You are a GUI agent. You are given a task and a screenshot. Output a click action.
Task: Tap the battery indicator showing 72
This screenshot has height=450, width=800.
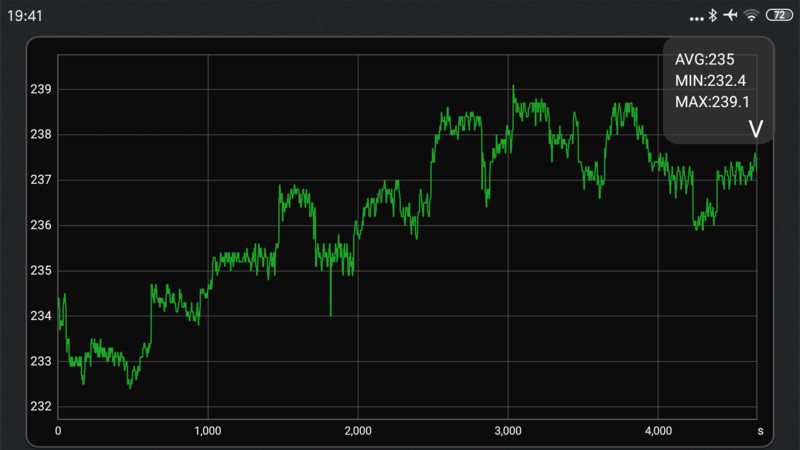tap(777, 15)
